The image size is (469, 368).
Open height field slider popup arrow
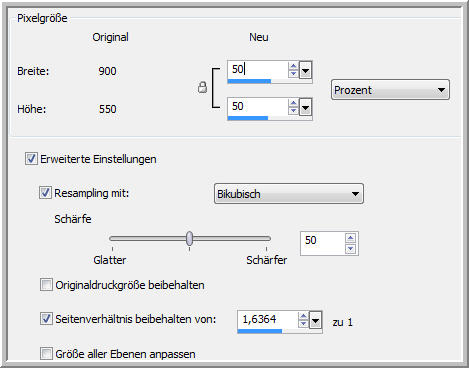(306, 107)
